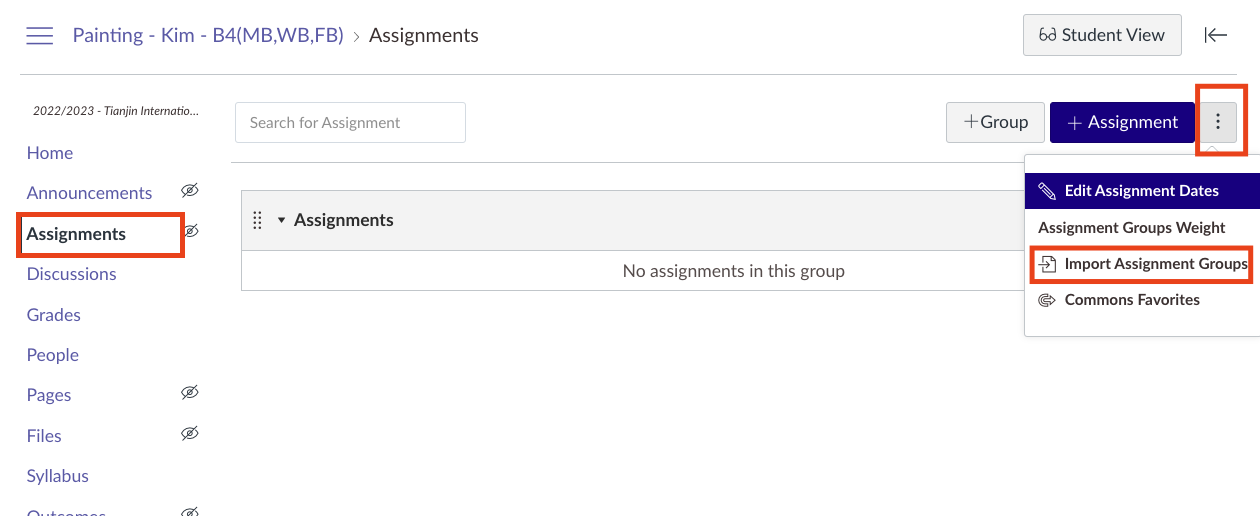Collapse the Assignments group triangle
This screenshot has width=1260, height=516.
tap(282, 220)
